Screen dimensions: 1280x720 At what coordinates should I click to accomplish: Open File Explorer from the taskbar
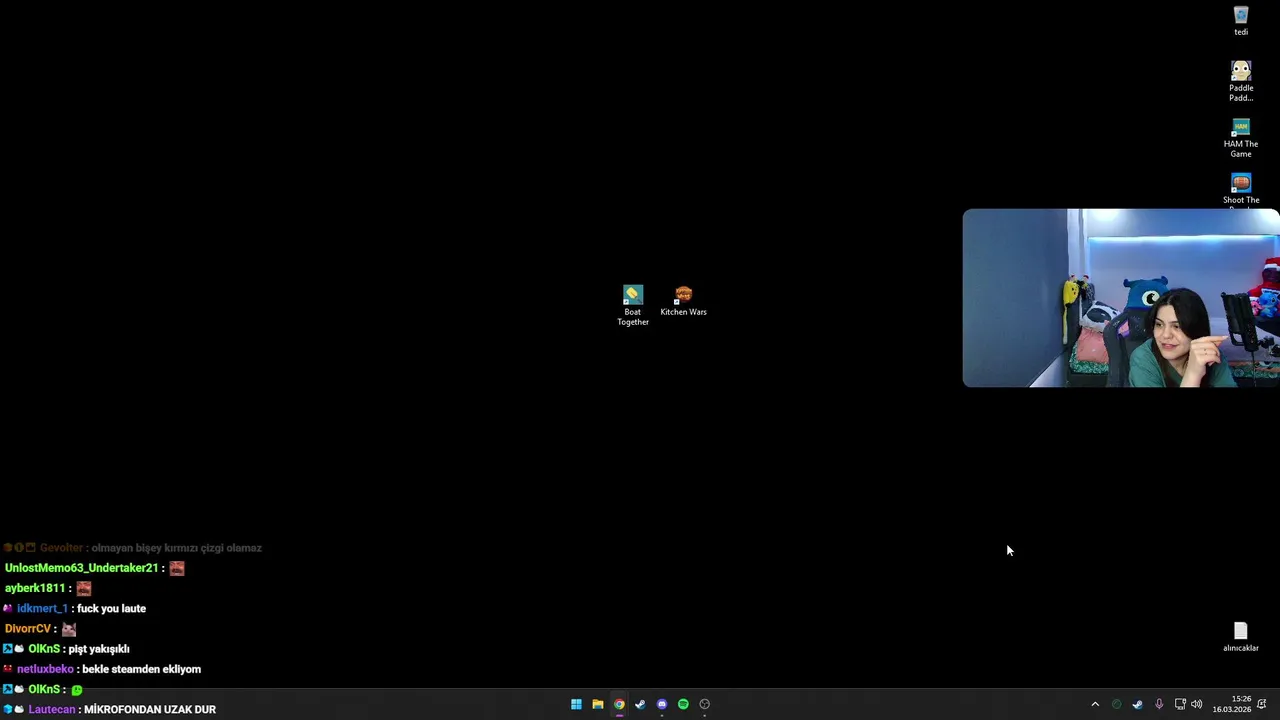pyautogui.click(x=598, y=704)
